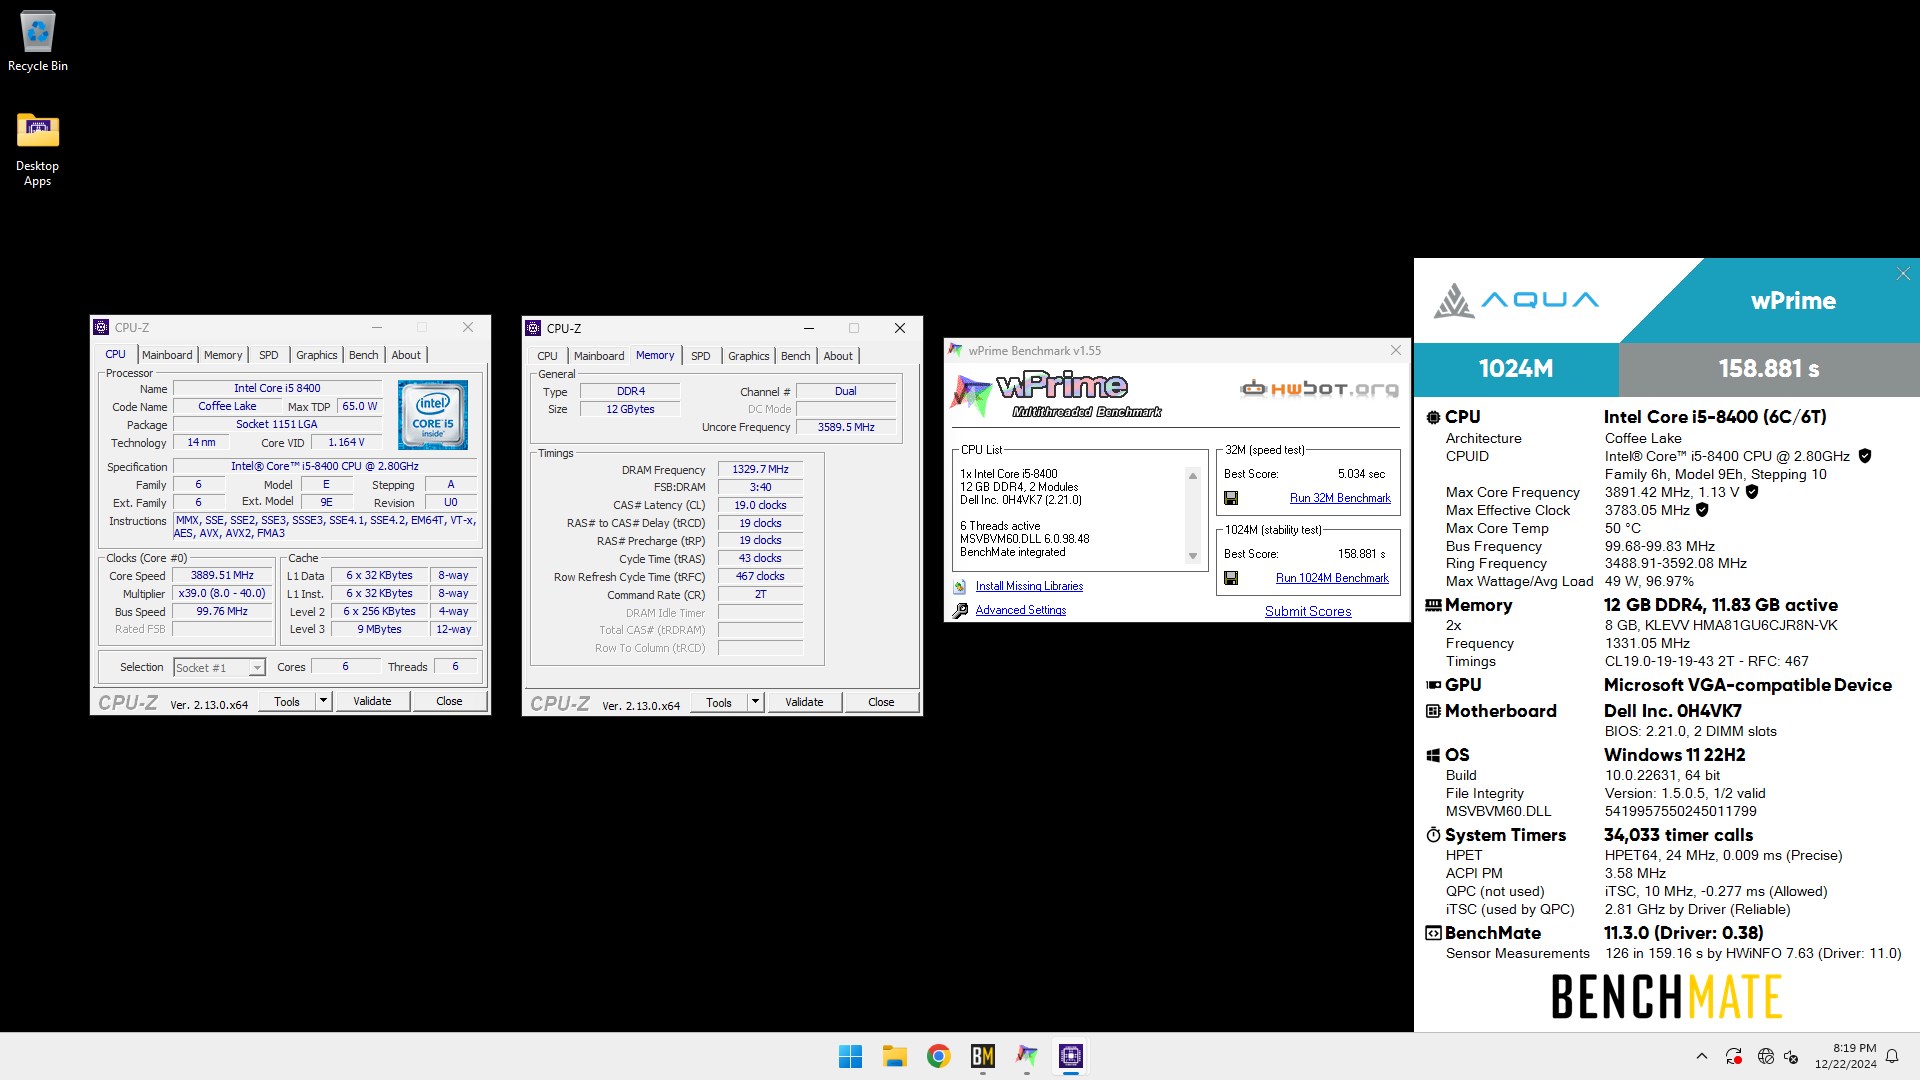Switch to CPU-Z via taskbar icon
Image resolution: width=1920 pixels, height=1080 pixels.
pyautogui.click(x=1071, y=1056)
